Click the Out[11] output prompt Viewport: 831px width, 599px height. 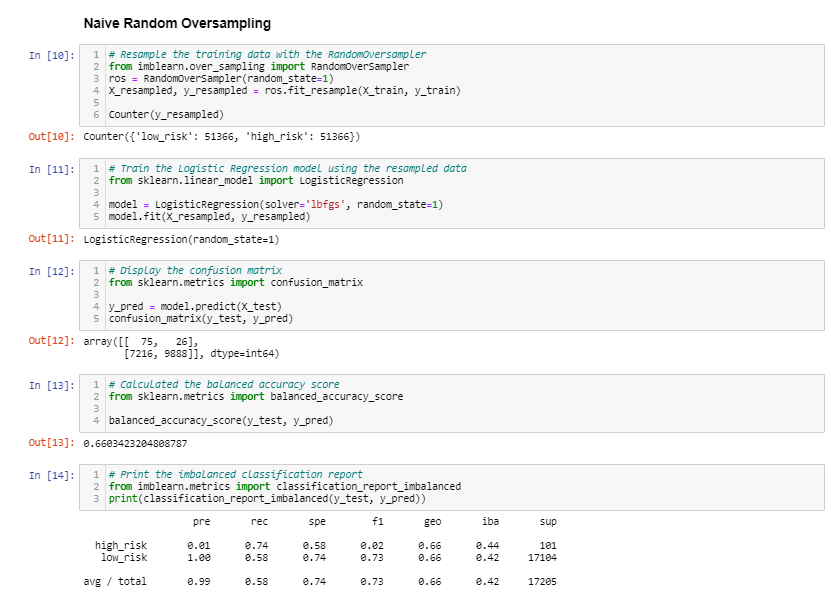tap(52, 239)
